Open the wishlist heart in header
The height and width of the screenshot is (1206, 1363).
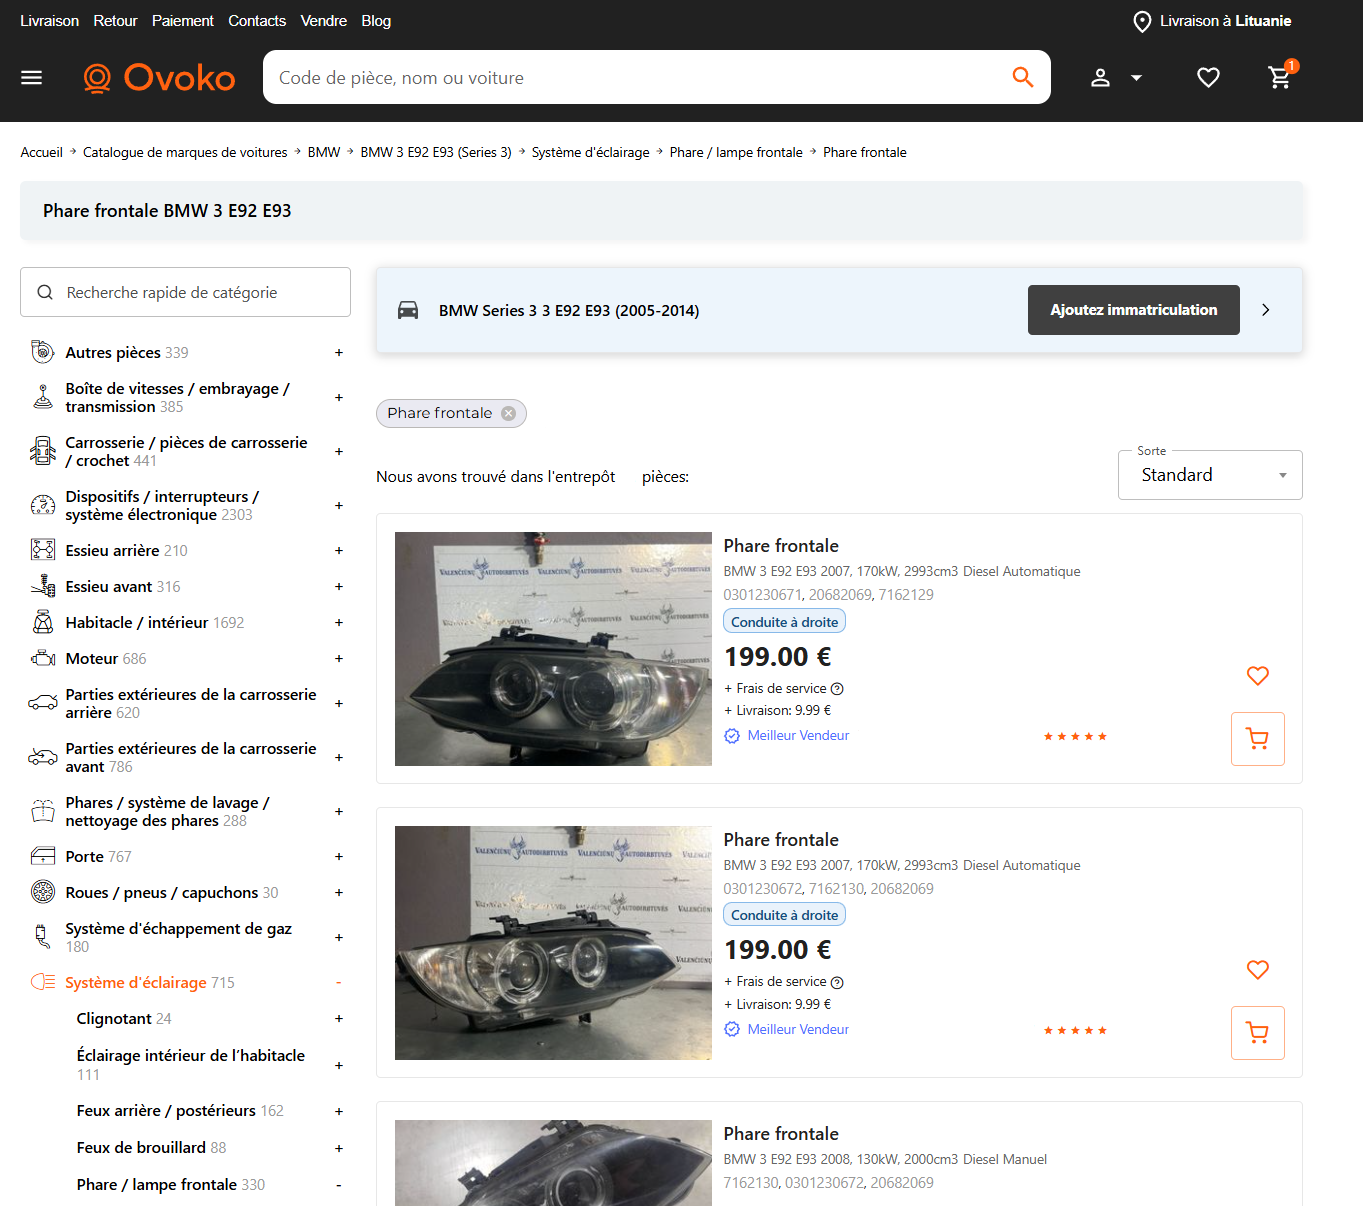click(1208, 78)
